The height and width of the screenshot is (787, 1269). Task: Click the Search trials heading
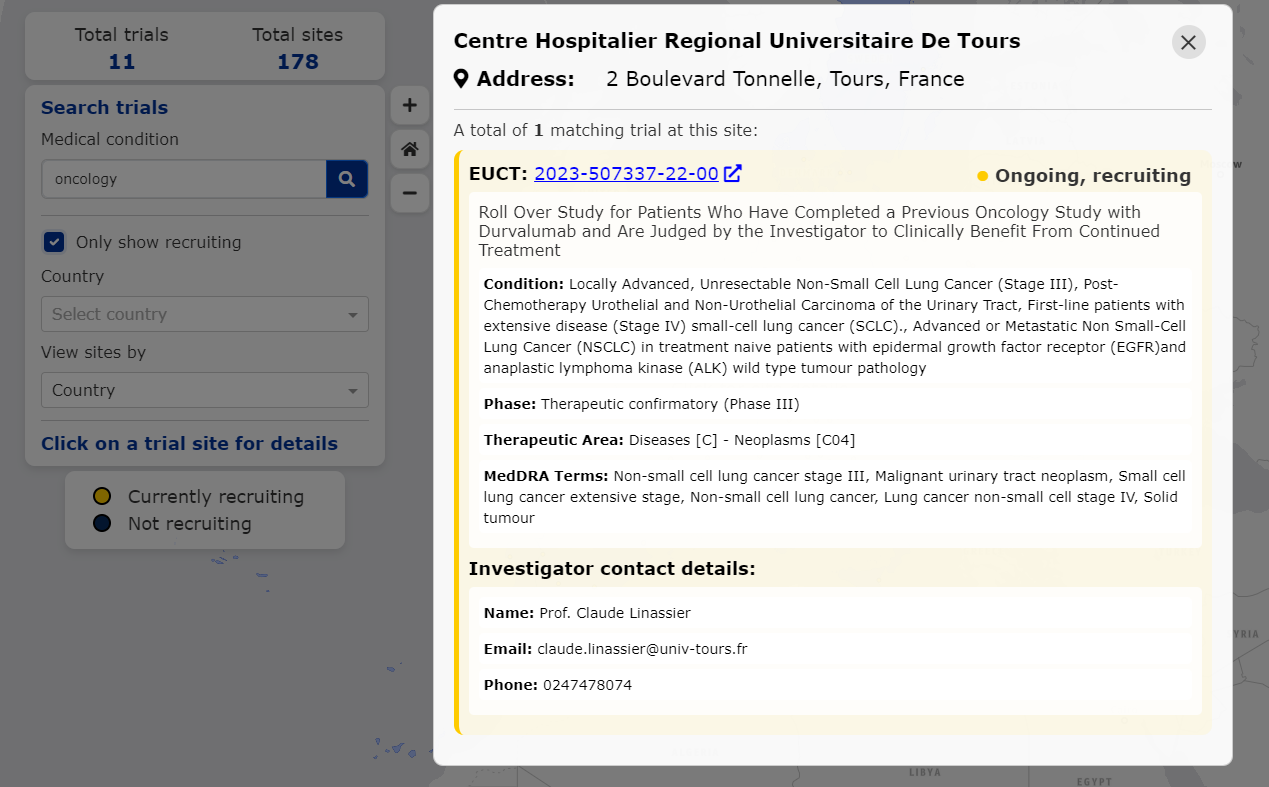tap(104, 108)
